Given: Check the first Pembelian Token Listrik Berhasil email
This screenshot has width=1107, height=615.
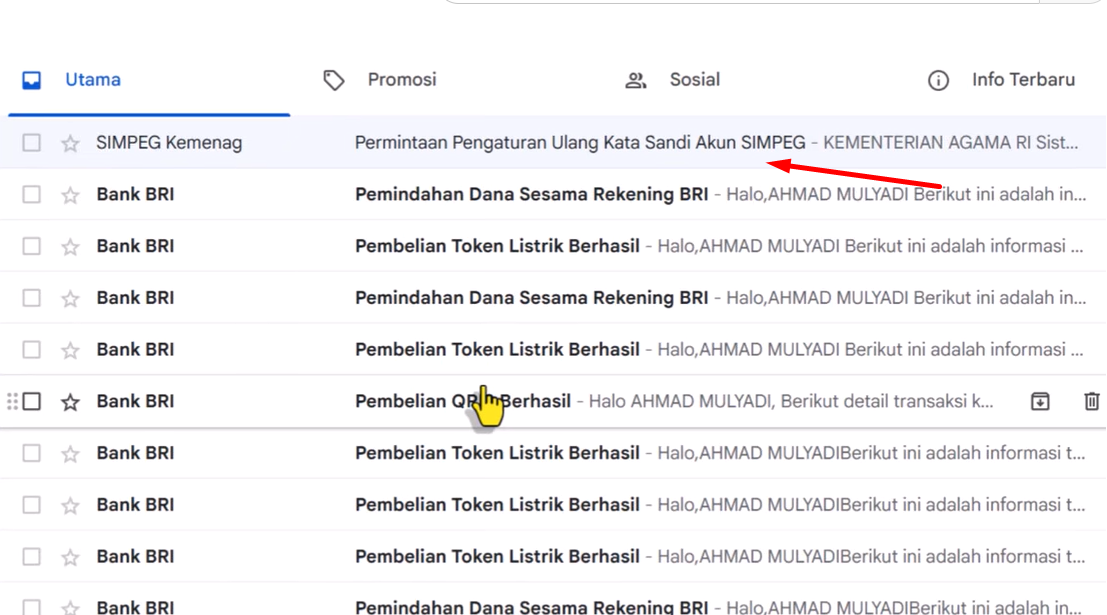Looking at the screenshot, I should [31, 246].
